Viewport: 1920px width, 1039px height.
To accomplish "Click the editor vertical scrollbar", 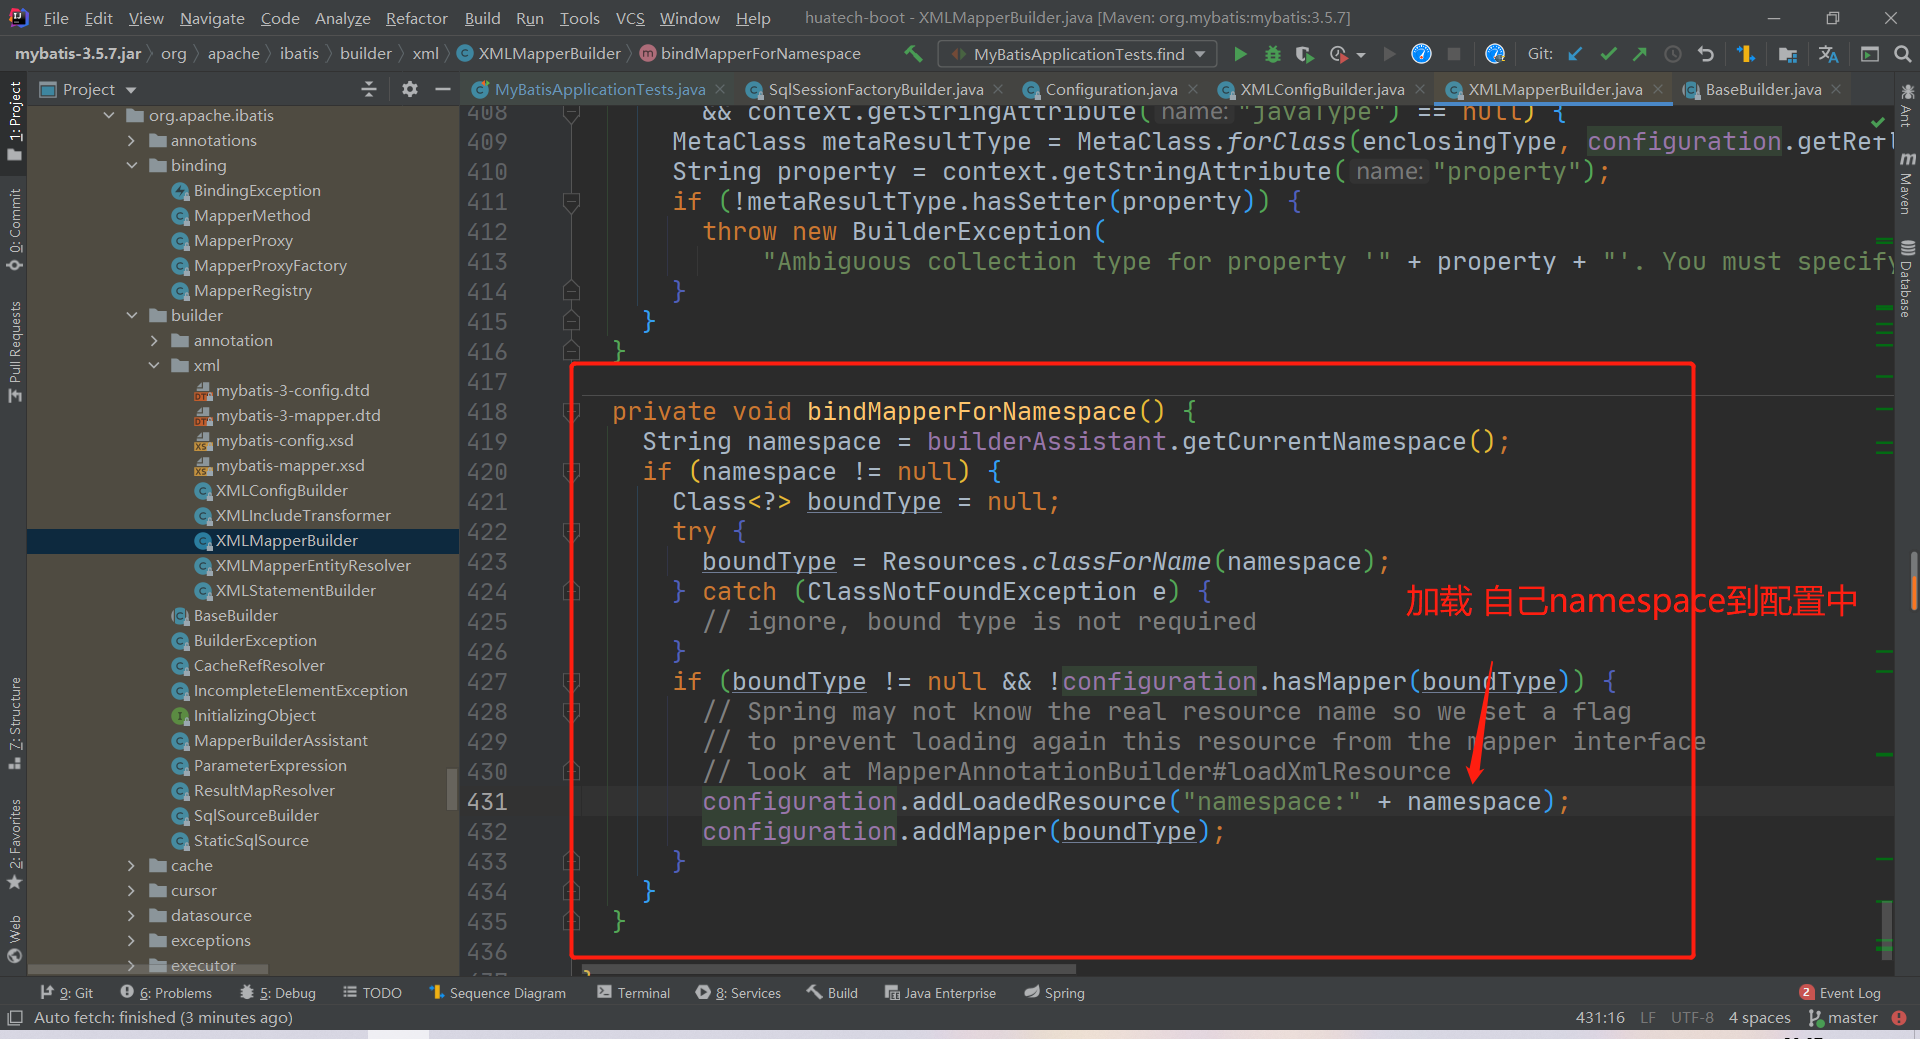I will coord(1913,578).
